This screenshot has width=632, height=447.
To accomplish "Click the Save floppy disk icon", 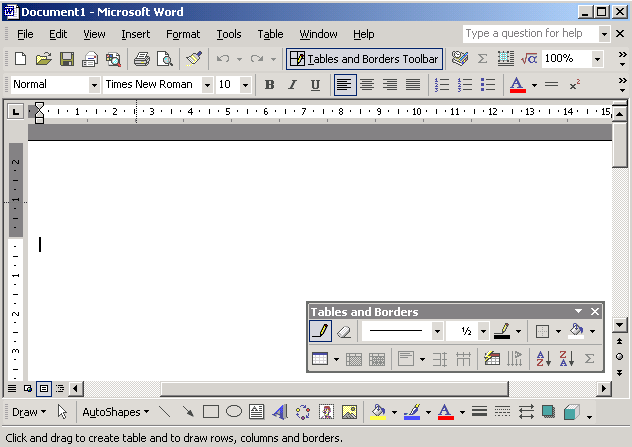I will [67, 59].
